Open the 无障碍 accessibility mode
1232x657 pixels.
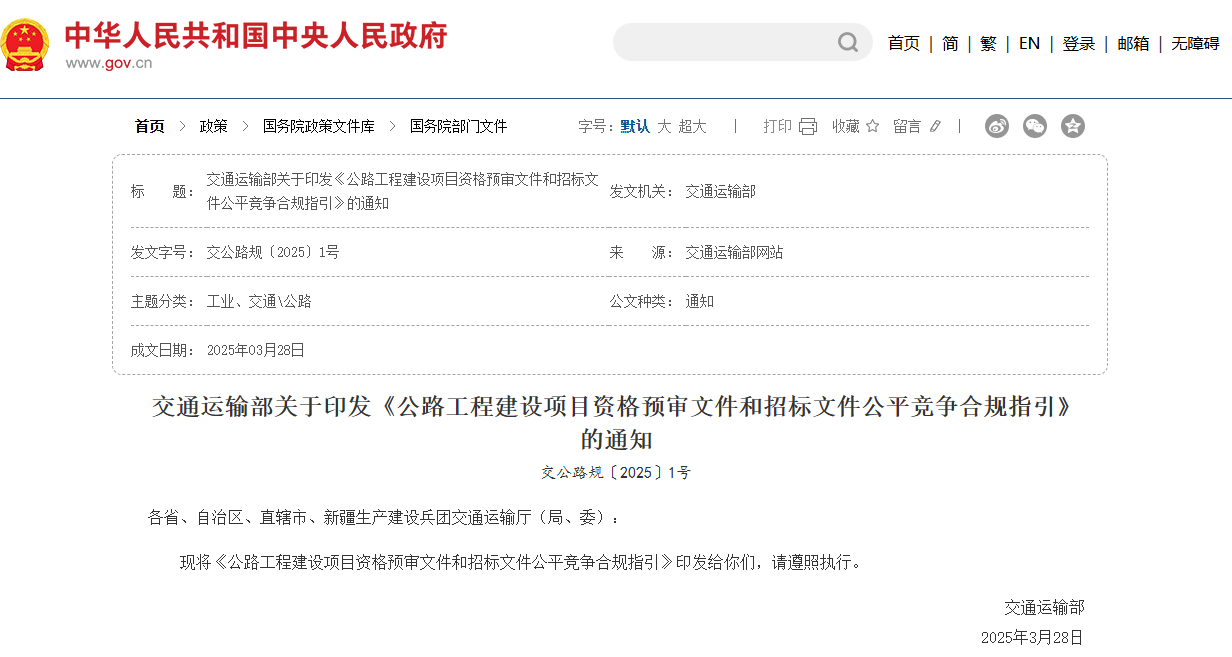click(x=1194, y=44)
